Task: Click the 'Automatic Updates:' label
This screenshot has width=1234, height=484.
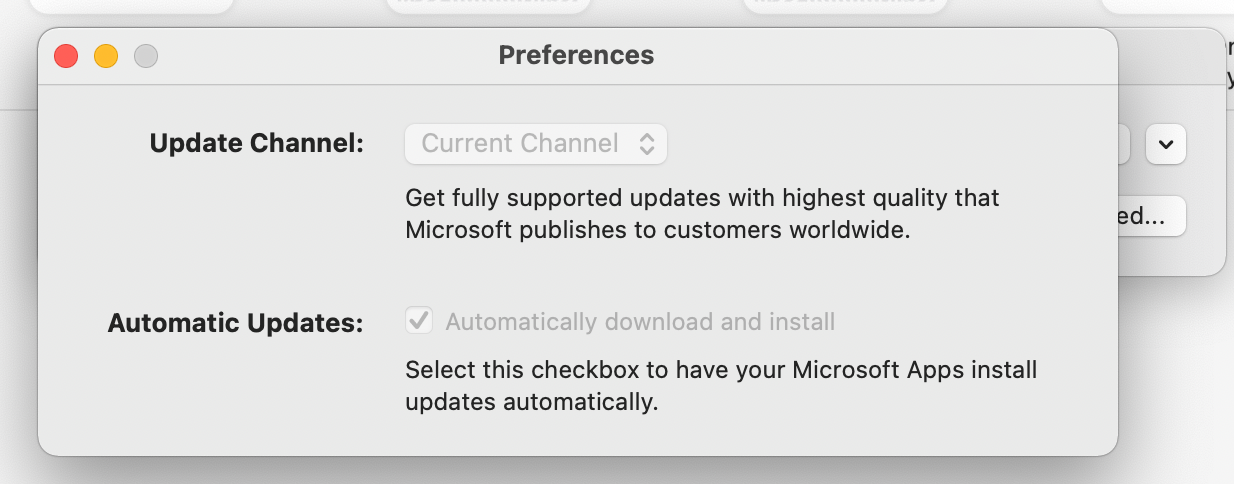Action: tap(235, 323)
